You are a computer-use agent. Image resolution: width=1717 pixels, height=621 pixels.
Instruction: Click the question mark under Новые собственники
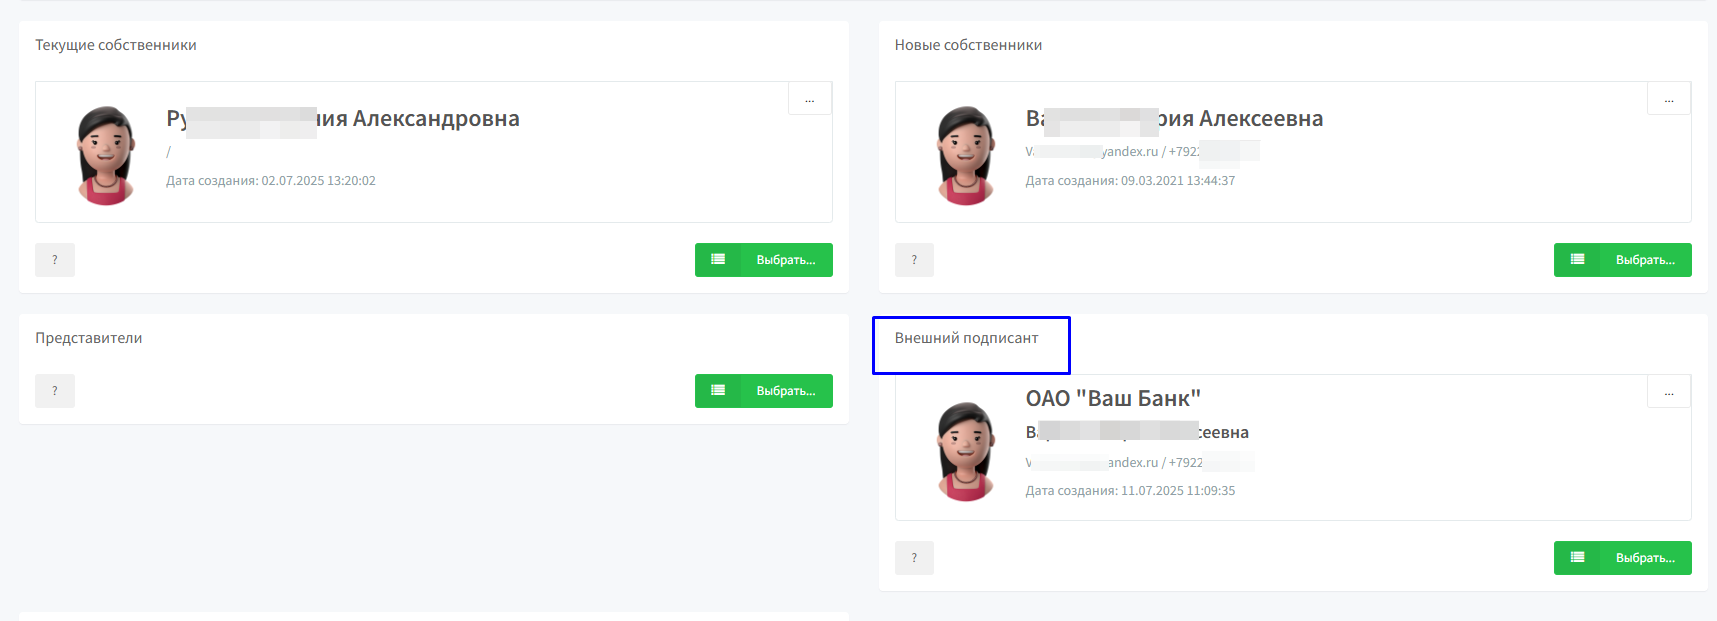click(x=914, y=260)
